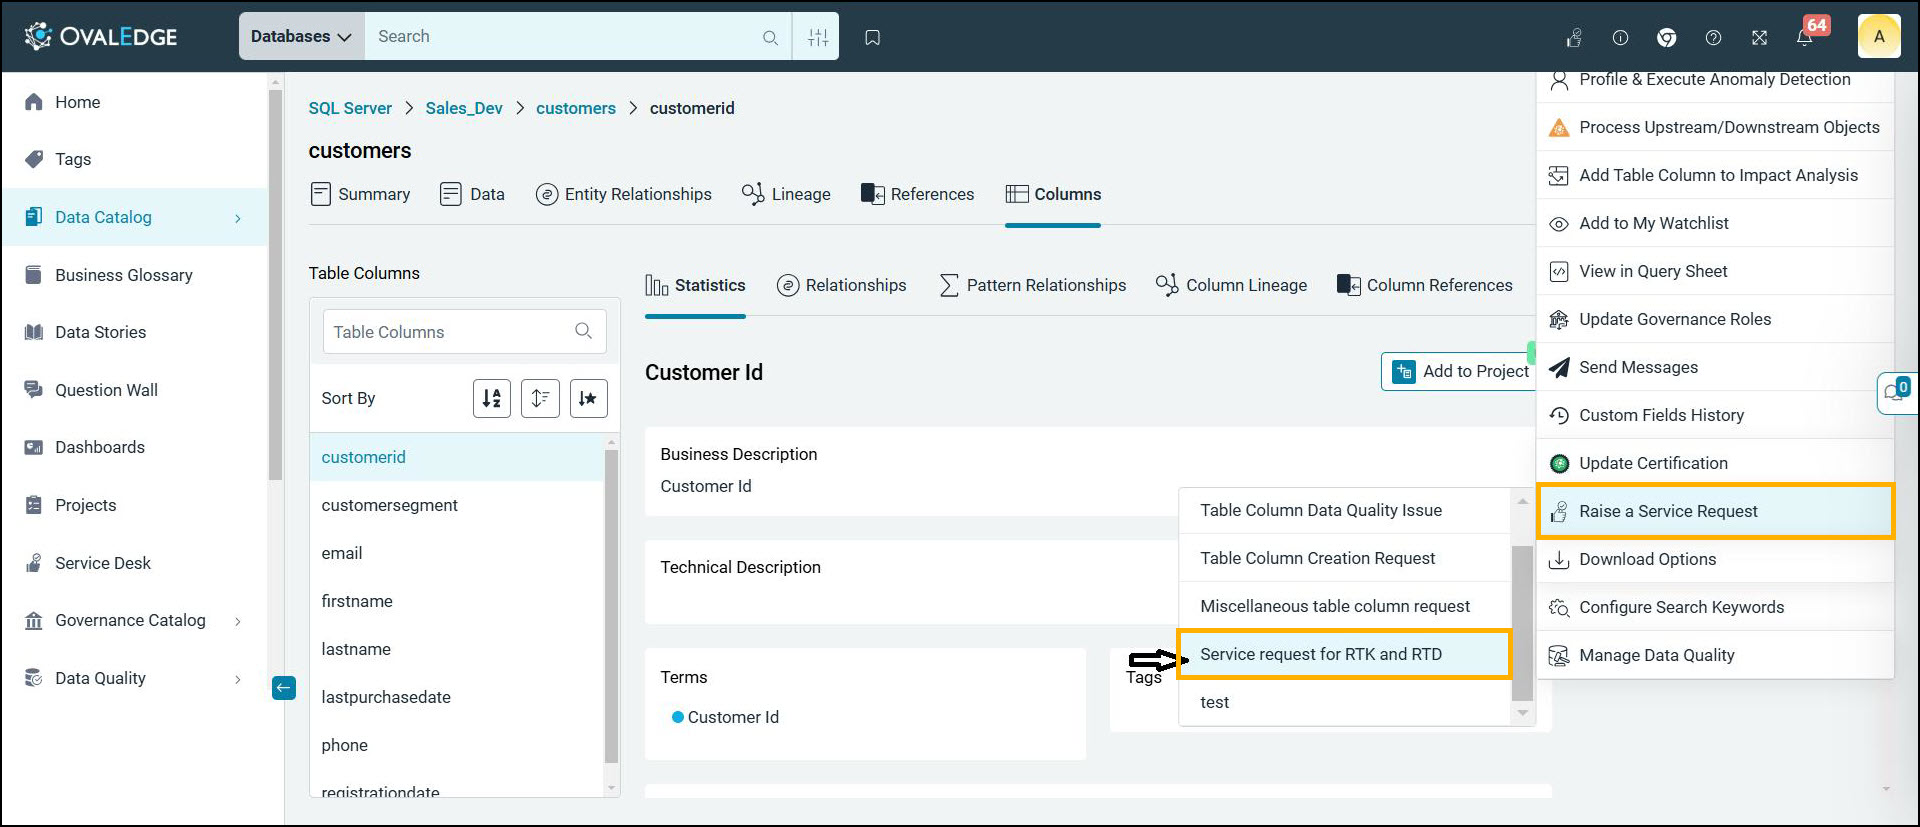Open notifications bell with 64 badge
The height and width of the screenshot is (827, 1920).
[1805, 37]
